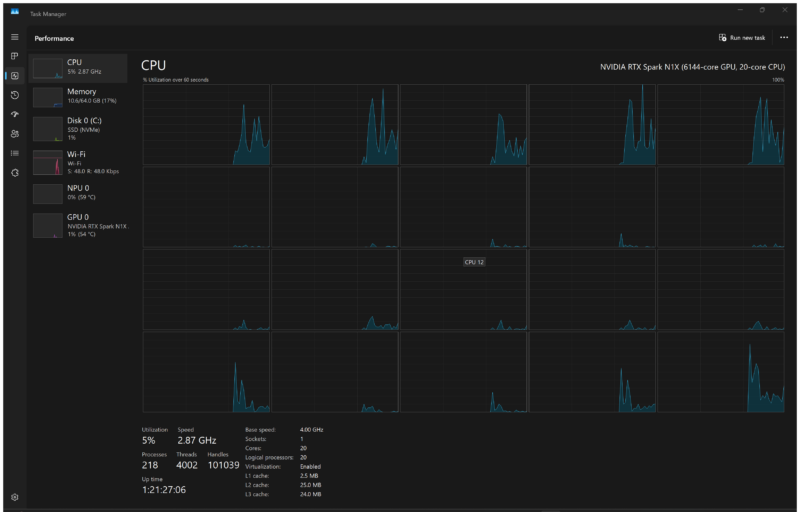Open the Startup apps icon
The width and height of the screenshot is (800, 512).
pos(15,114)
